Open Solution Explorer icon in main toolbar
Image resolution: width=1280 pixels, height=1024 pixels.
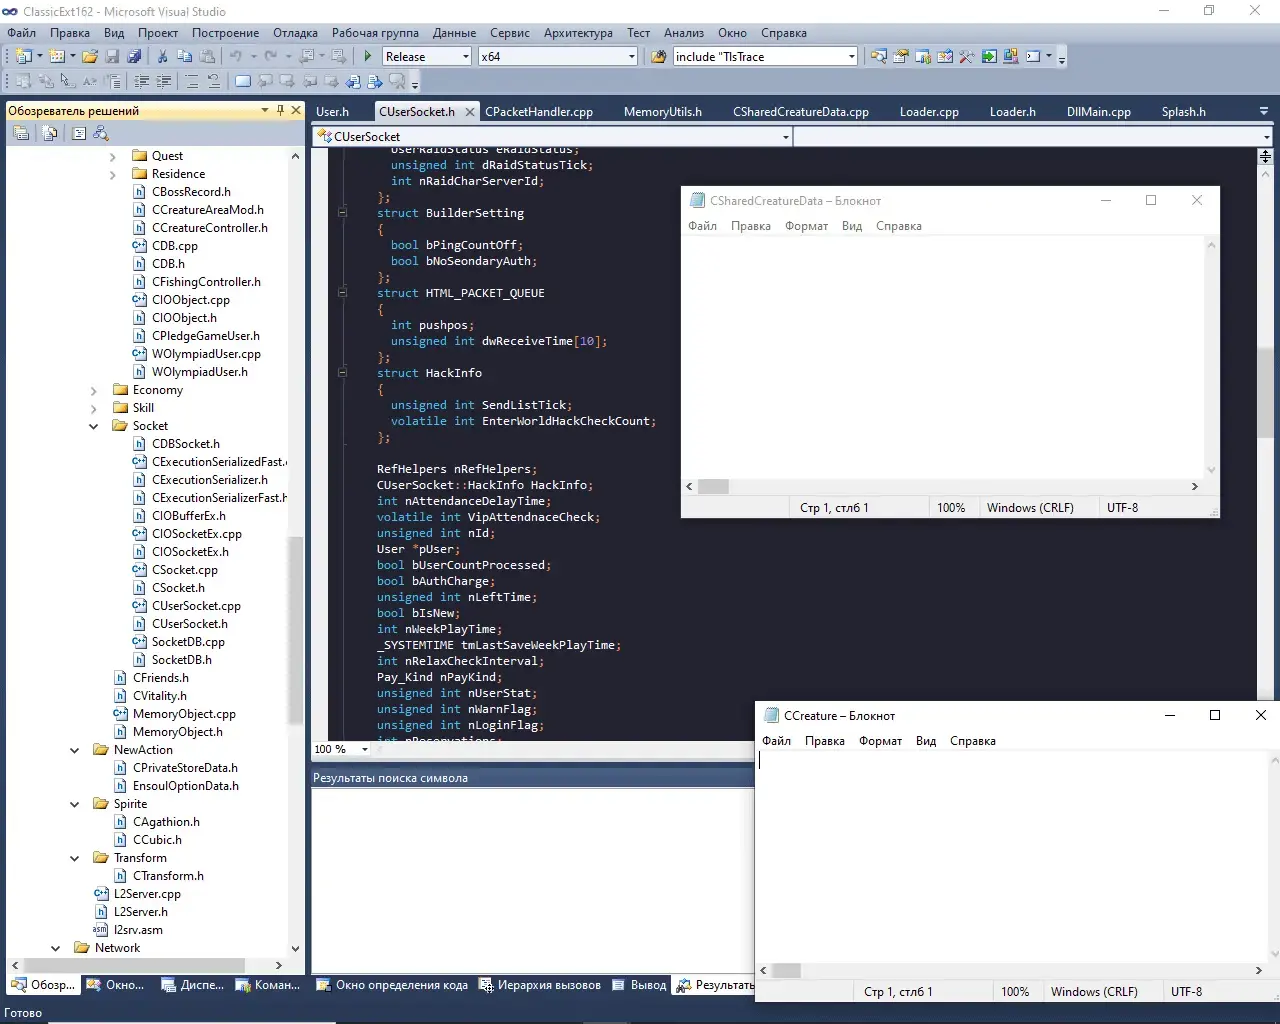[878, 57]
